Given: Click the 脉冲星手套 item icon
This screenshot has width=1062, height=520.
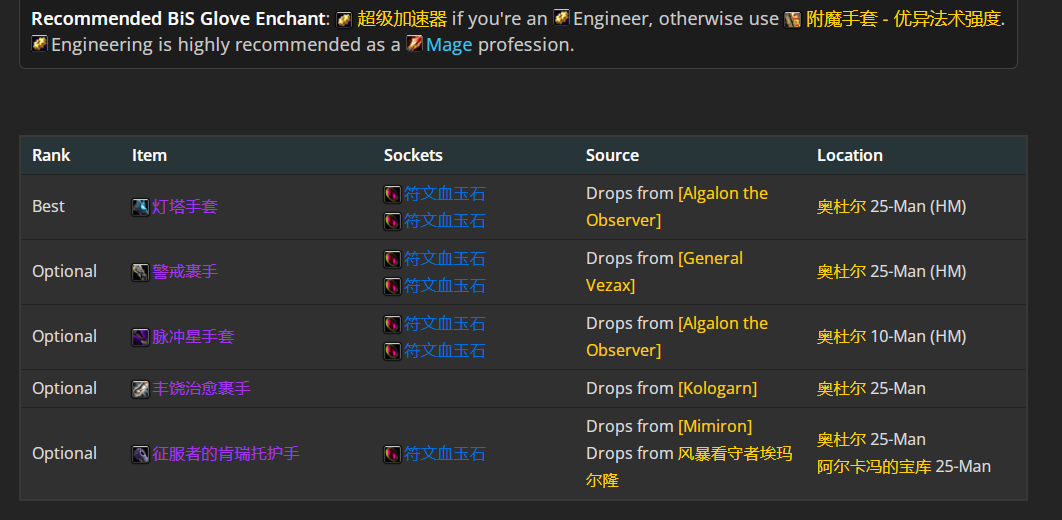Looking at the screenshot, I should pyautogui.click(x=141, y=337).
